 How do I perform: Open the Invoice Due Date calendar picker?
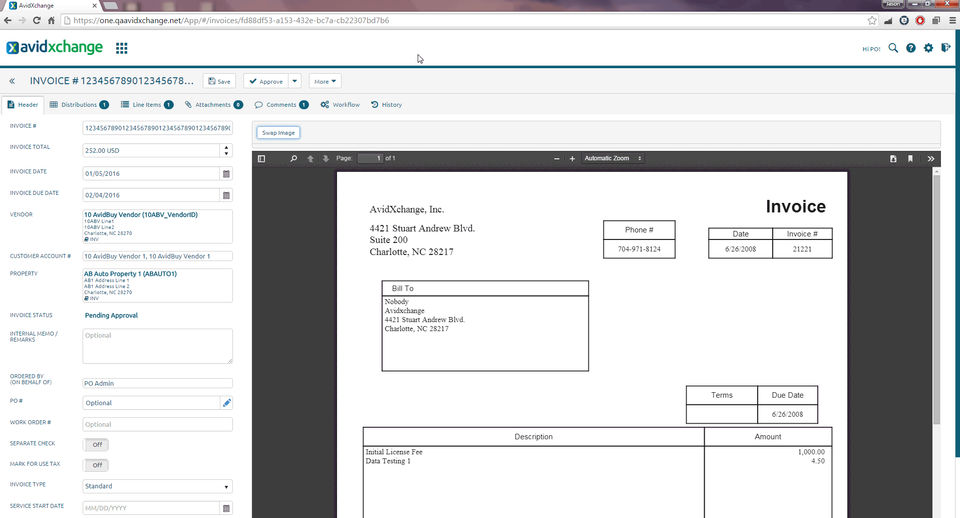[226, 195]
